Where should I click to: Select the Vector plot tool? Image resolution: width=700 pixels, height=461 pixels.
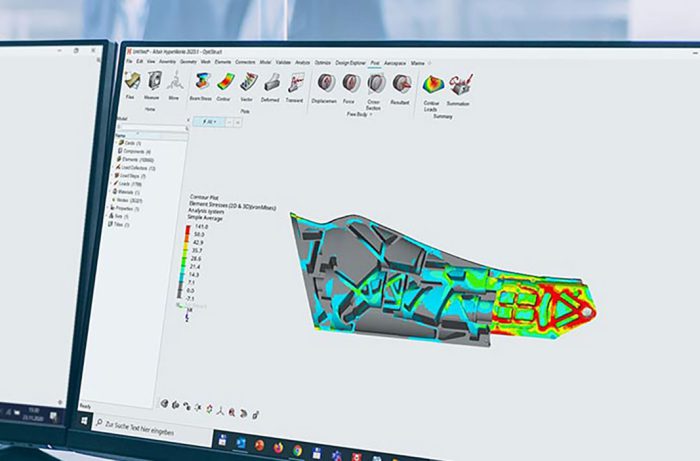247,84
